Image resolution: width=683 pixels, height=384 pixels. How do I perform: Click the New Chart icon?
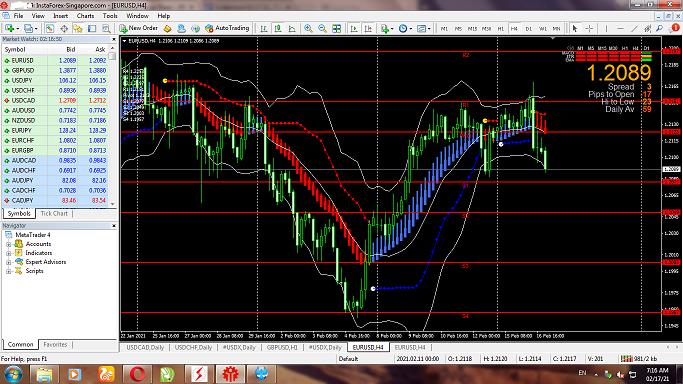point(9,28)
